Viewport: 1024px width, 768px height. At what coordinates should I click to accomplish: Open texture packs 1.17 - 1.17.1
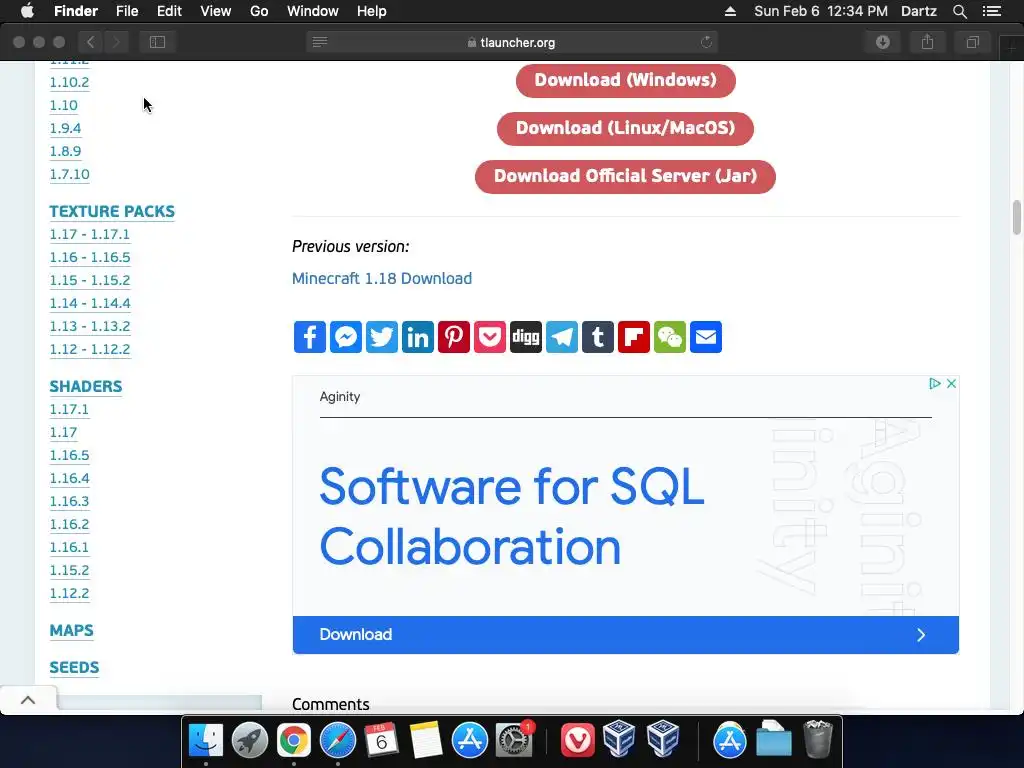(x=89, y=234)
